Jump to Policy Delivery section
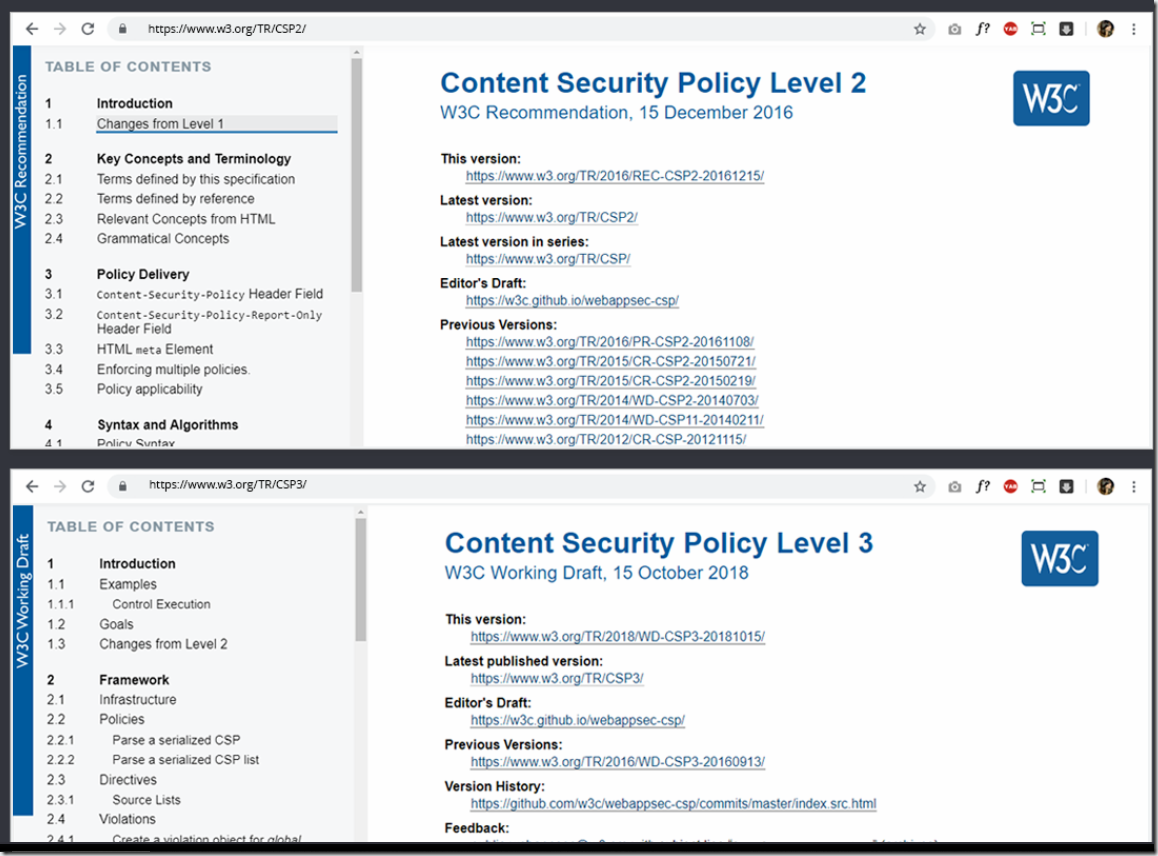Image resolution: width=1158 pixels, height=856 pixels. 143,274
